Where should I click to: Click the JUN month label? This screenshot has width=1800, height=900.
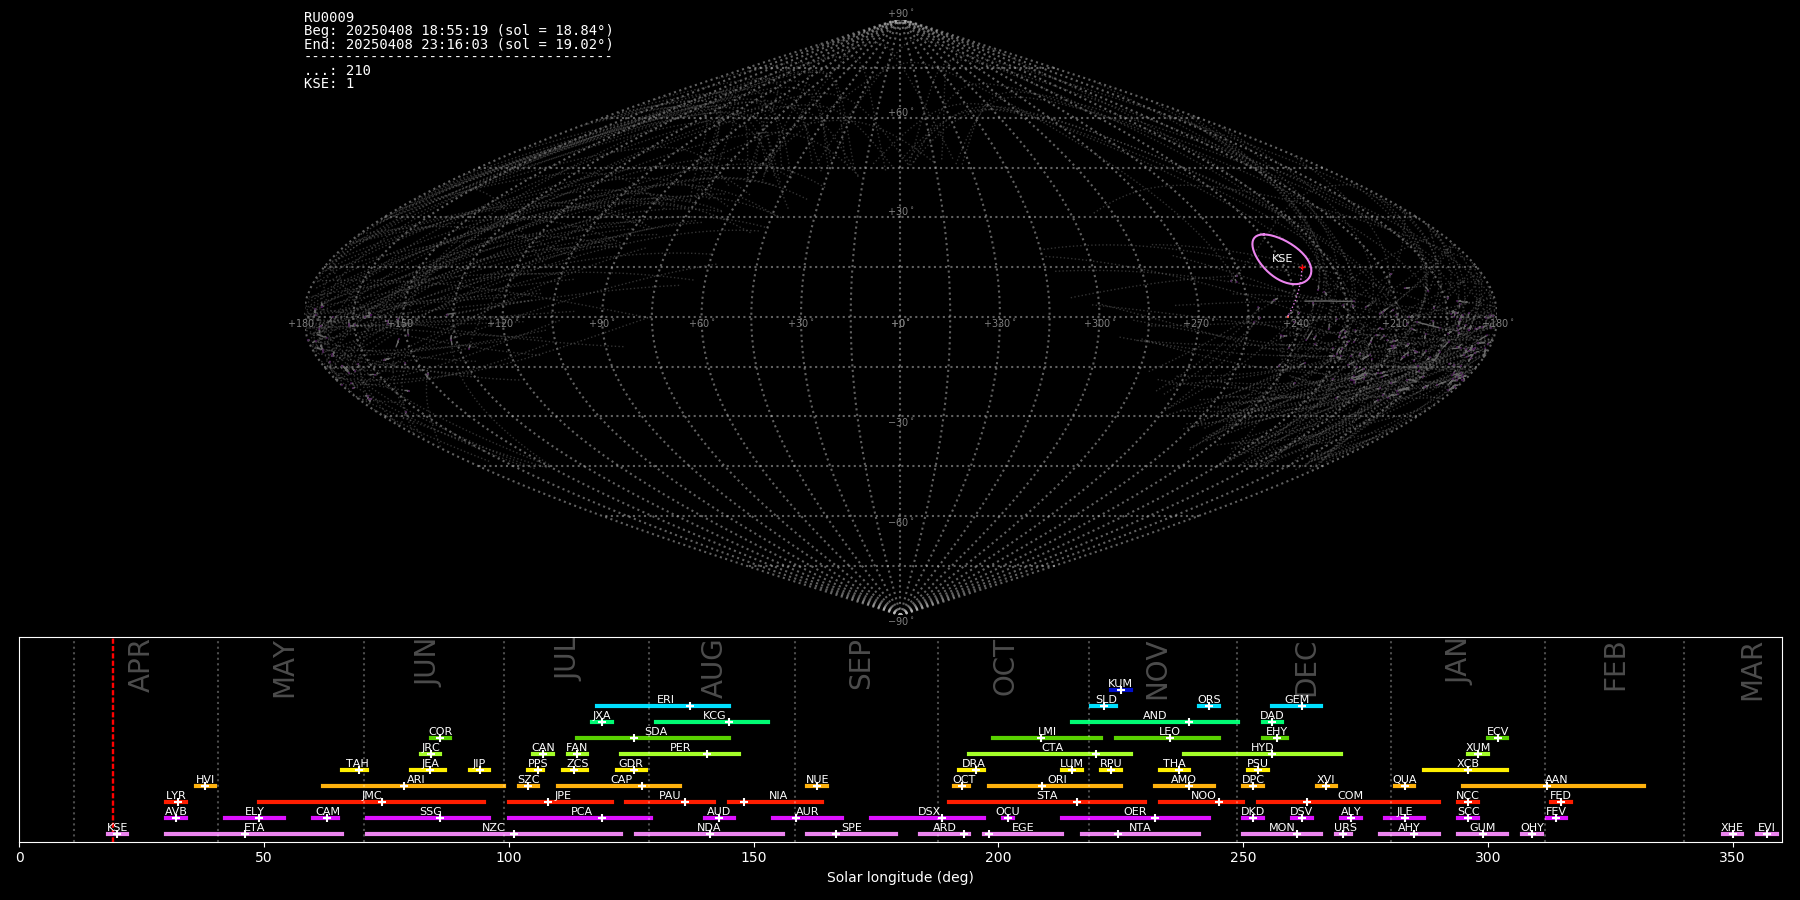pyautogui.click(x=426, y=663)
